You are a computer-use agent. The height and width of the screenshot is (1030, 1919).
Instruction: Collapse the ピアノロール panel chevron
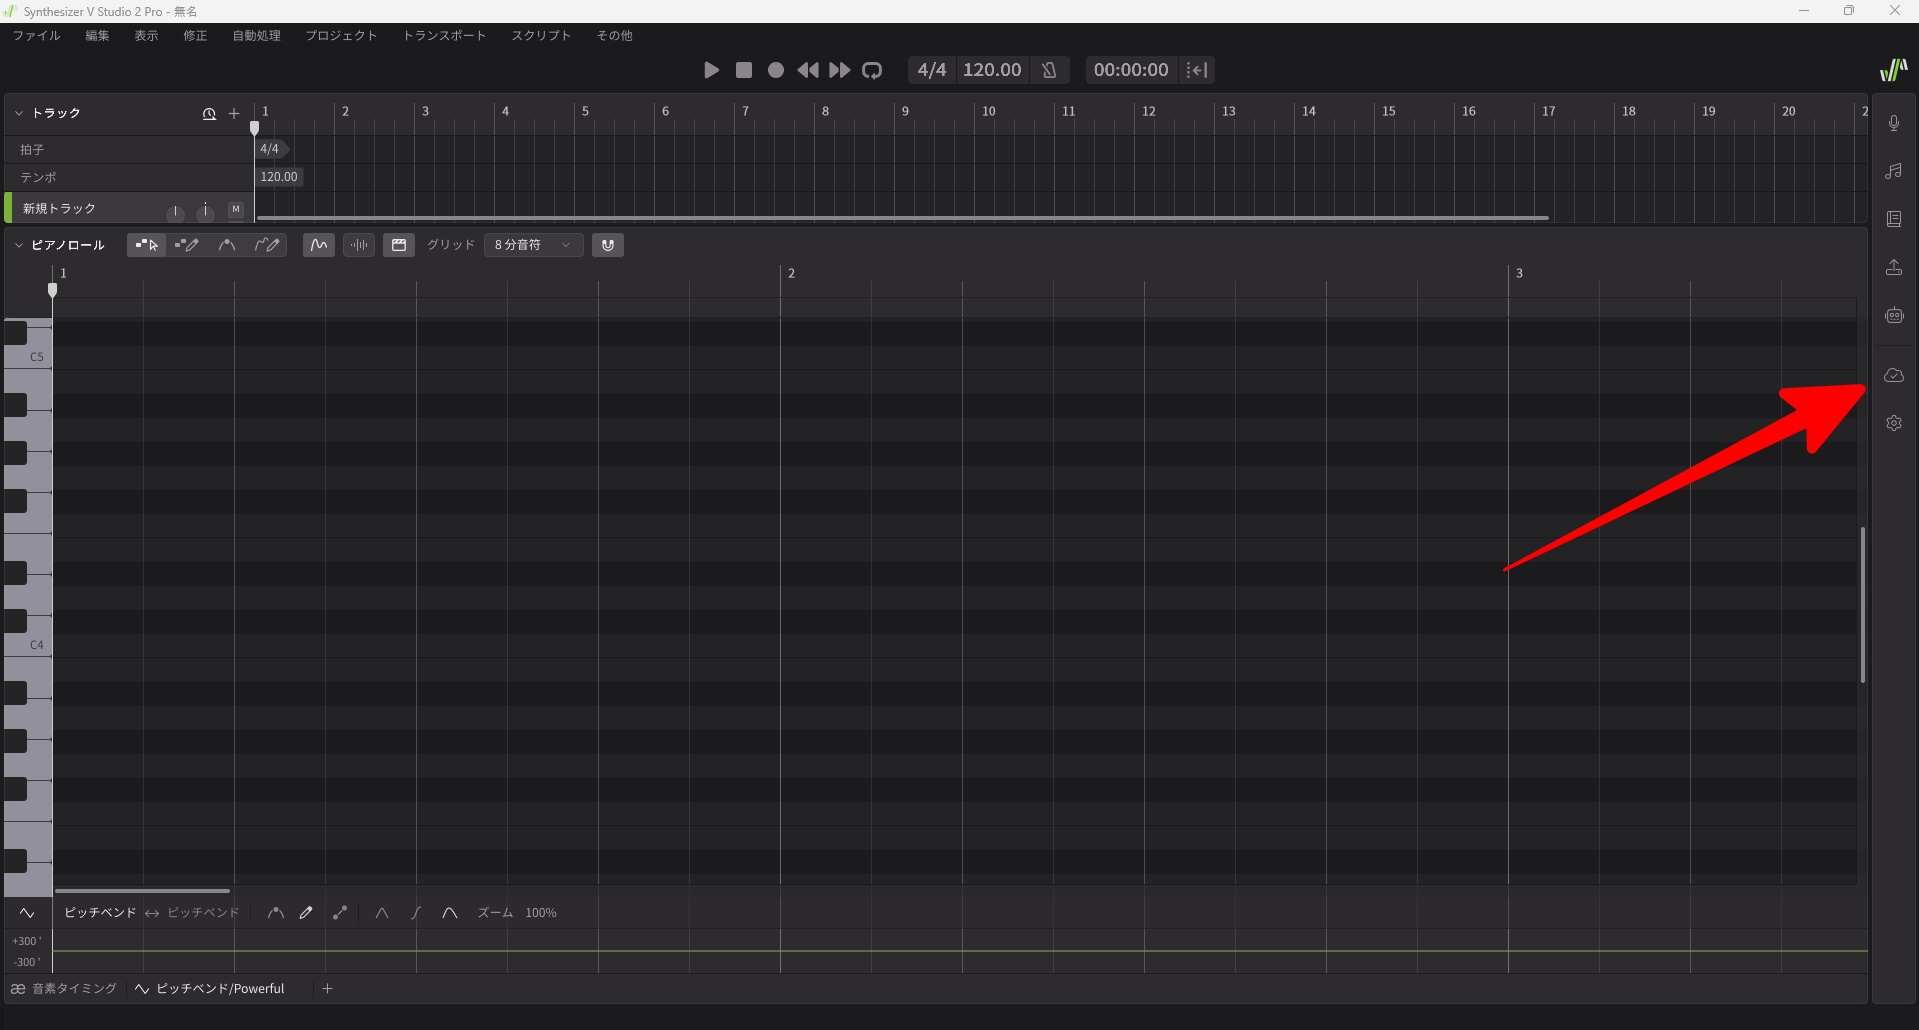(18, 245)
